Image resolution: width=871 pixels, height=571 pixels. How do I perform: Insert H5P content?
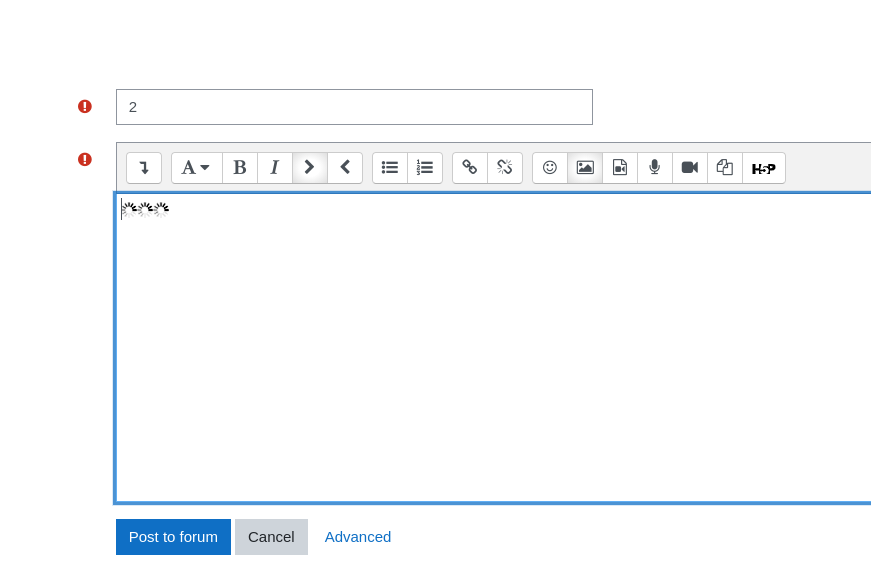click(x=764, y=168)
